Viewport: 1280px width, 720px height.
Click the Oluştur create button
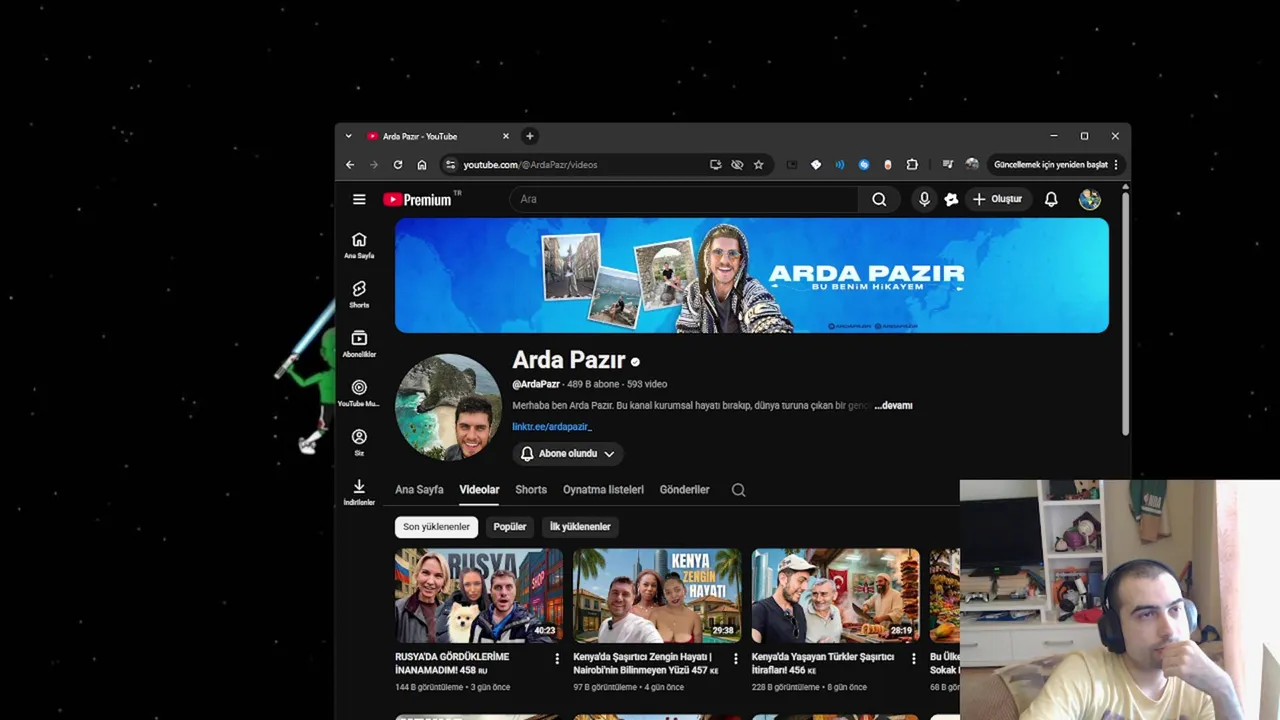tap(997, 199)
